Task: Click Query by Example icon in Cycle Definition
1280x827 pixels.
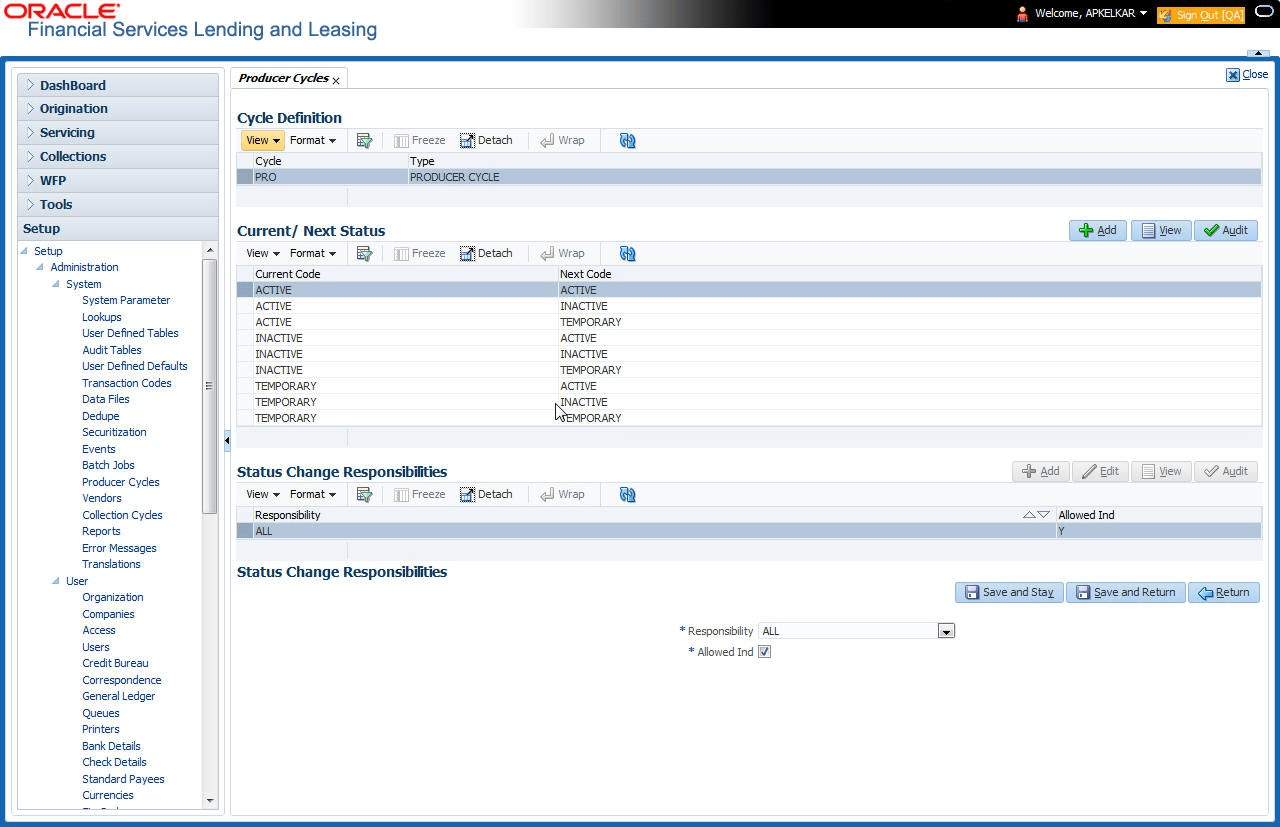Action: pyautogui.click(x=364, y=141)
